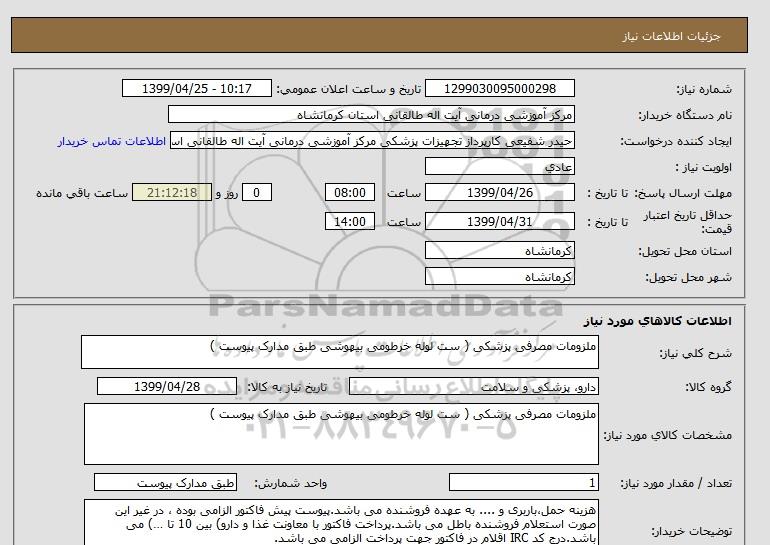Select the label تاریخ نیاز به کالا
This screenshot has height=545, width=770.
(286, 387)
